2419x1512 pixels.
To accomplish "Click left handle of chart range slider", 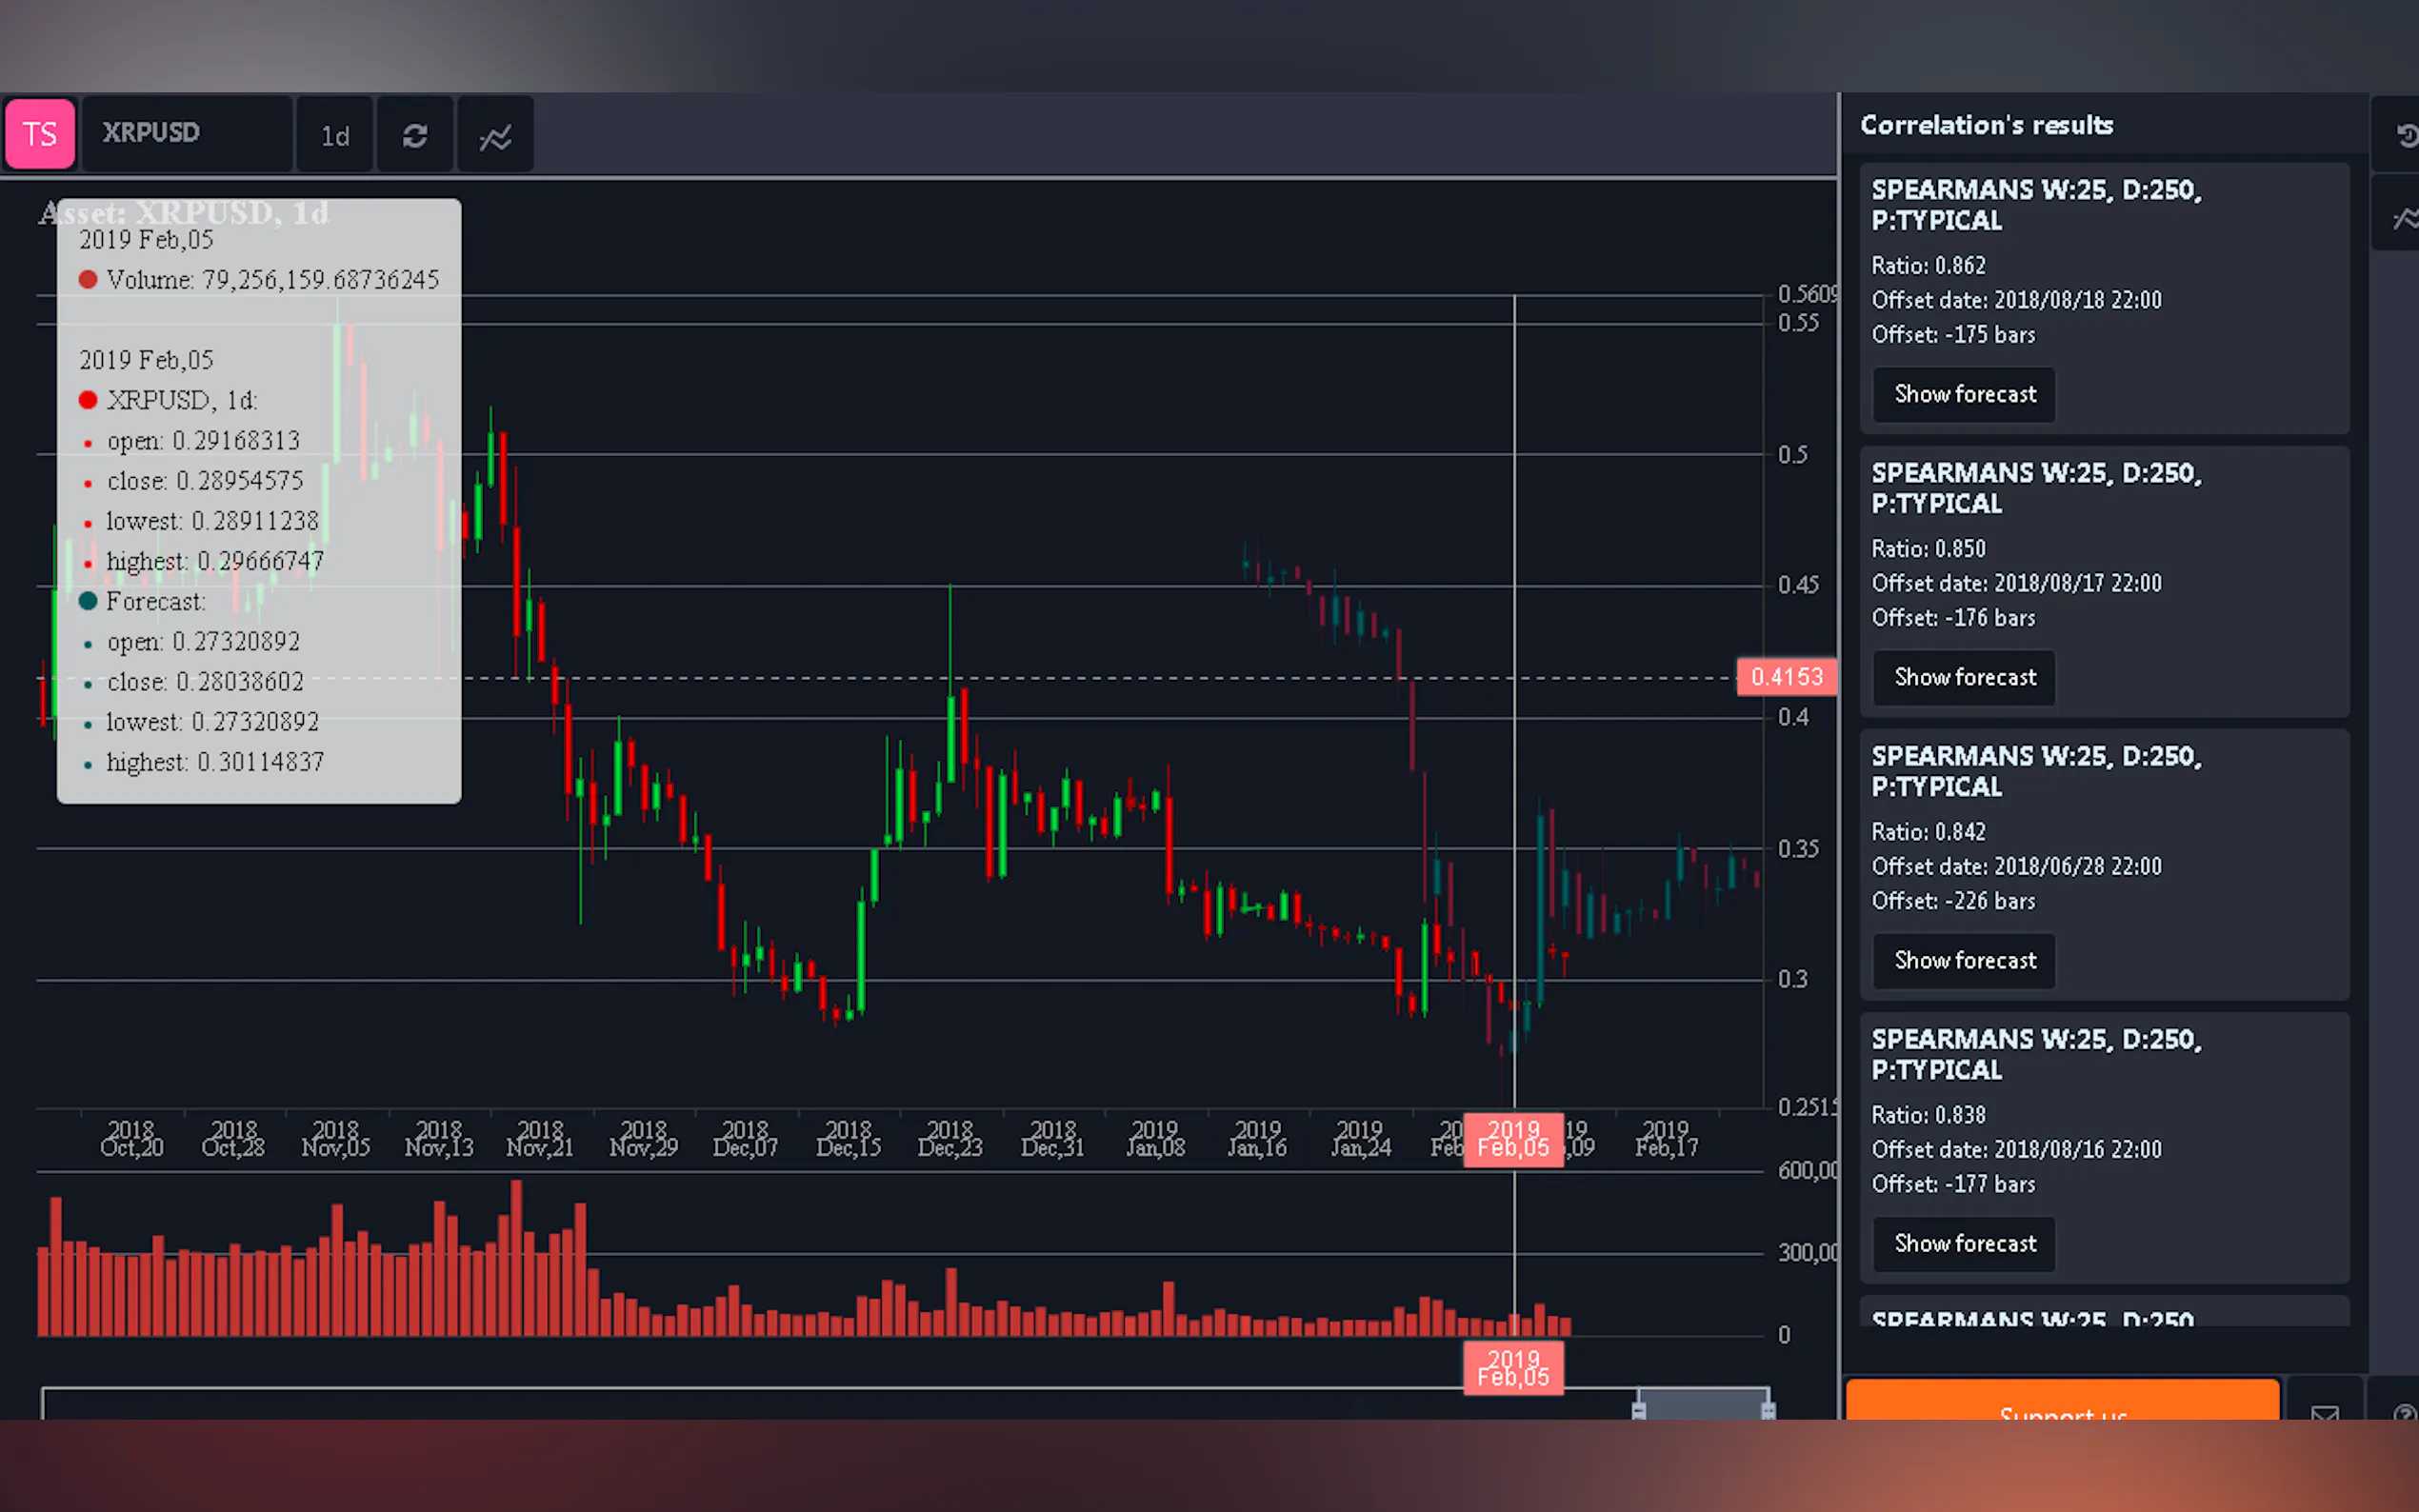I will click(1638, 1409).
